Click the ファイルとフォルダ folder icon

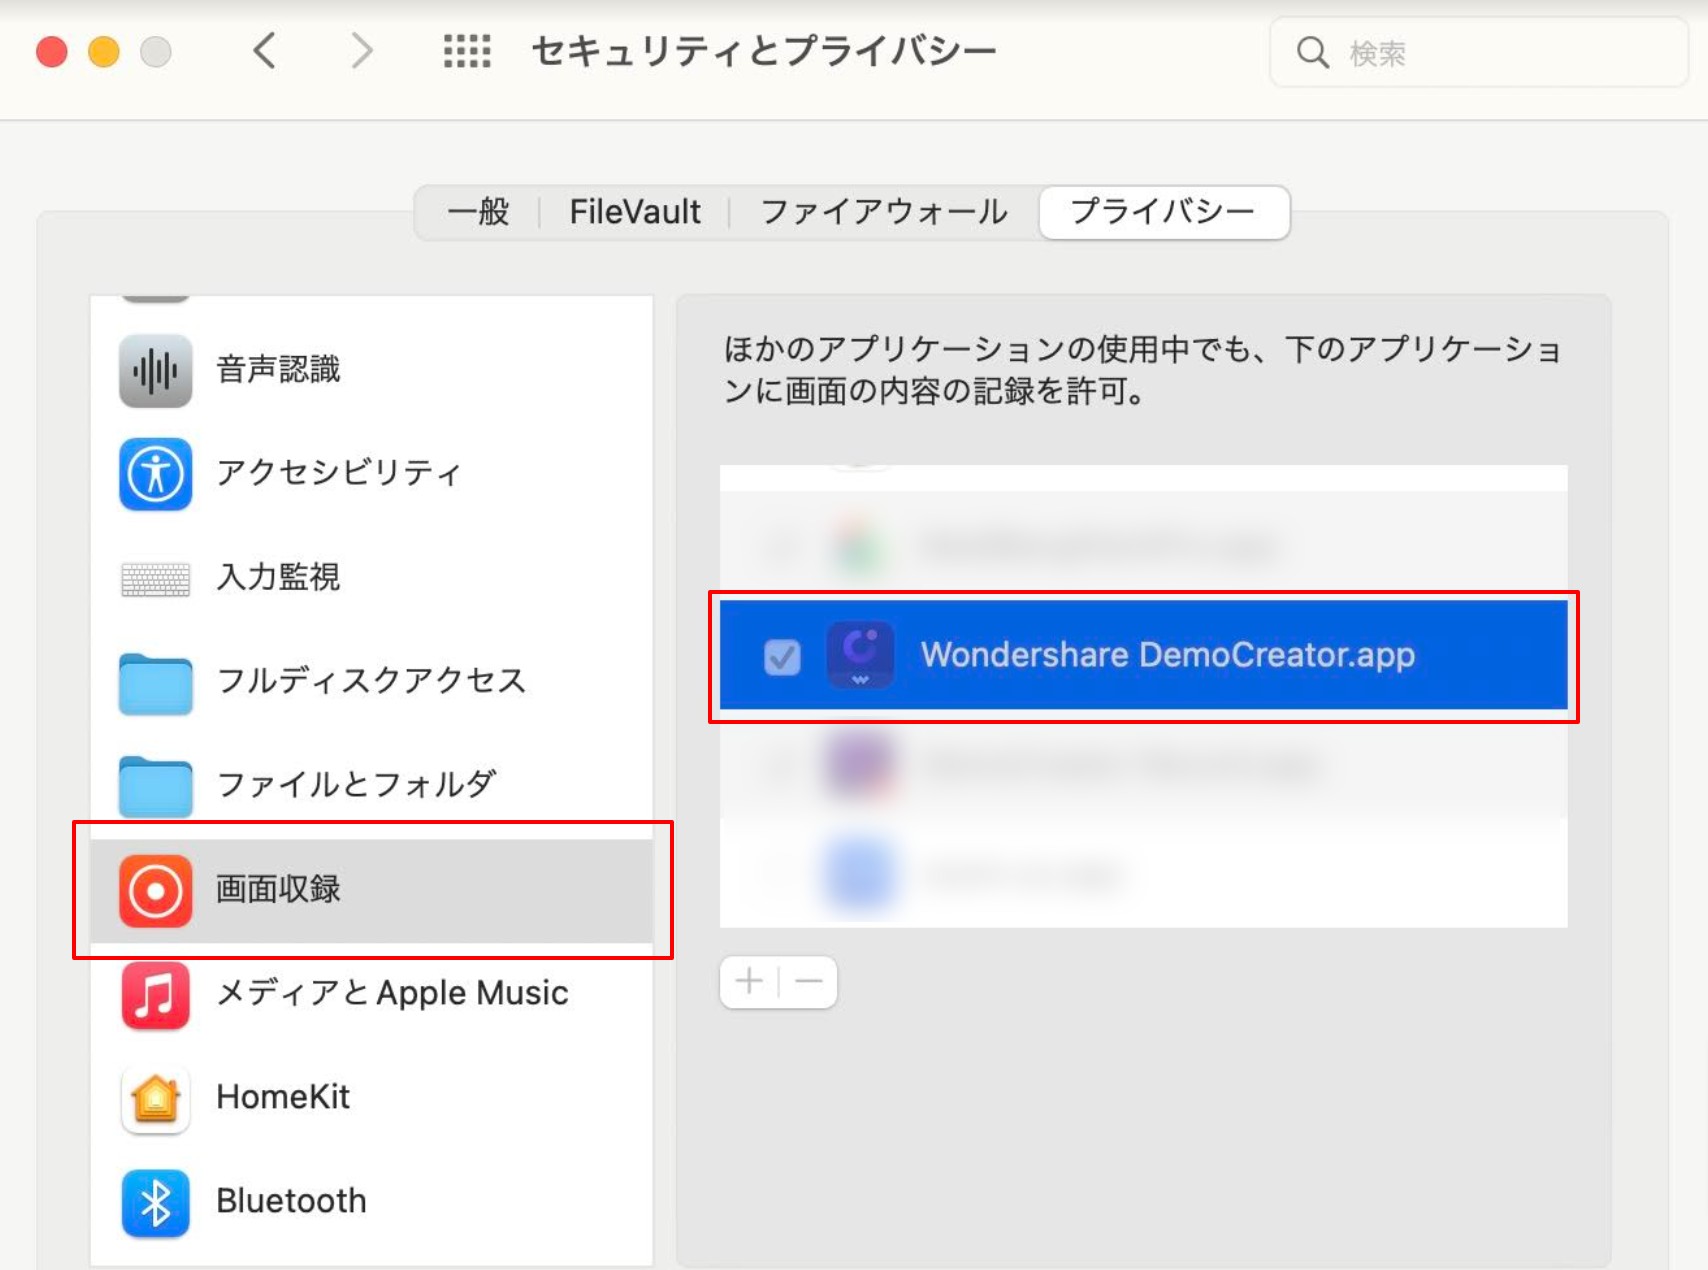point(155,787)
